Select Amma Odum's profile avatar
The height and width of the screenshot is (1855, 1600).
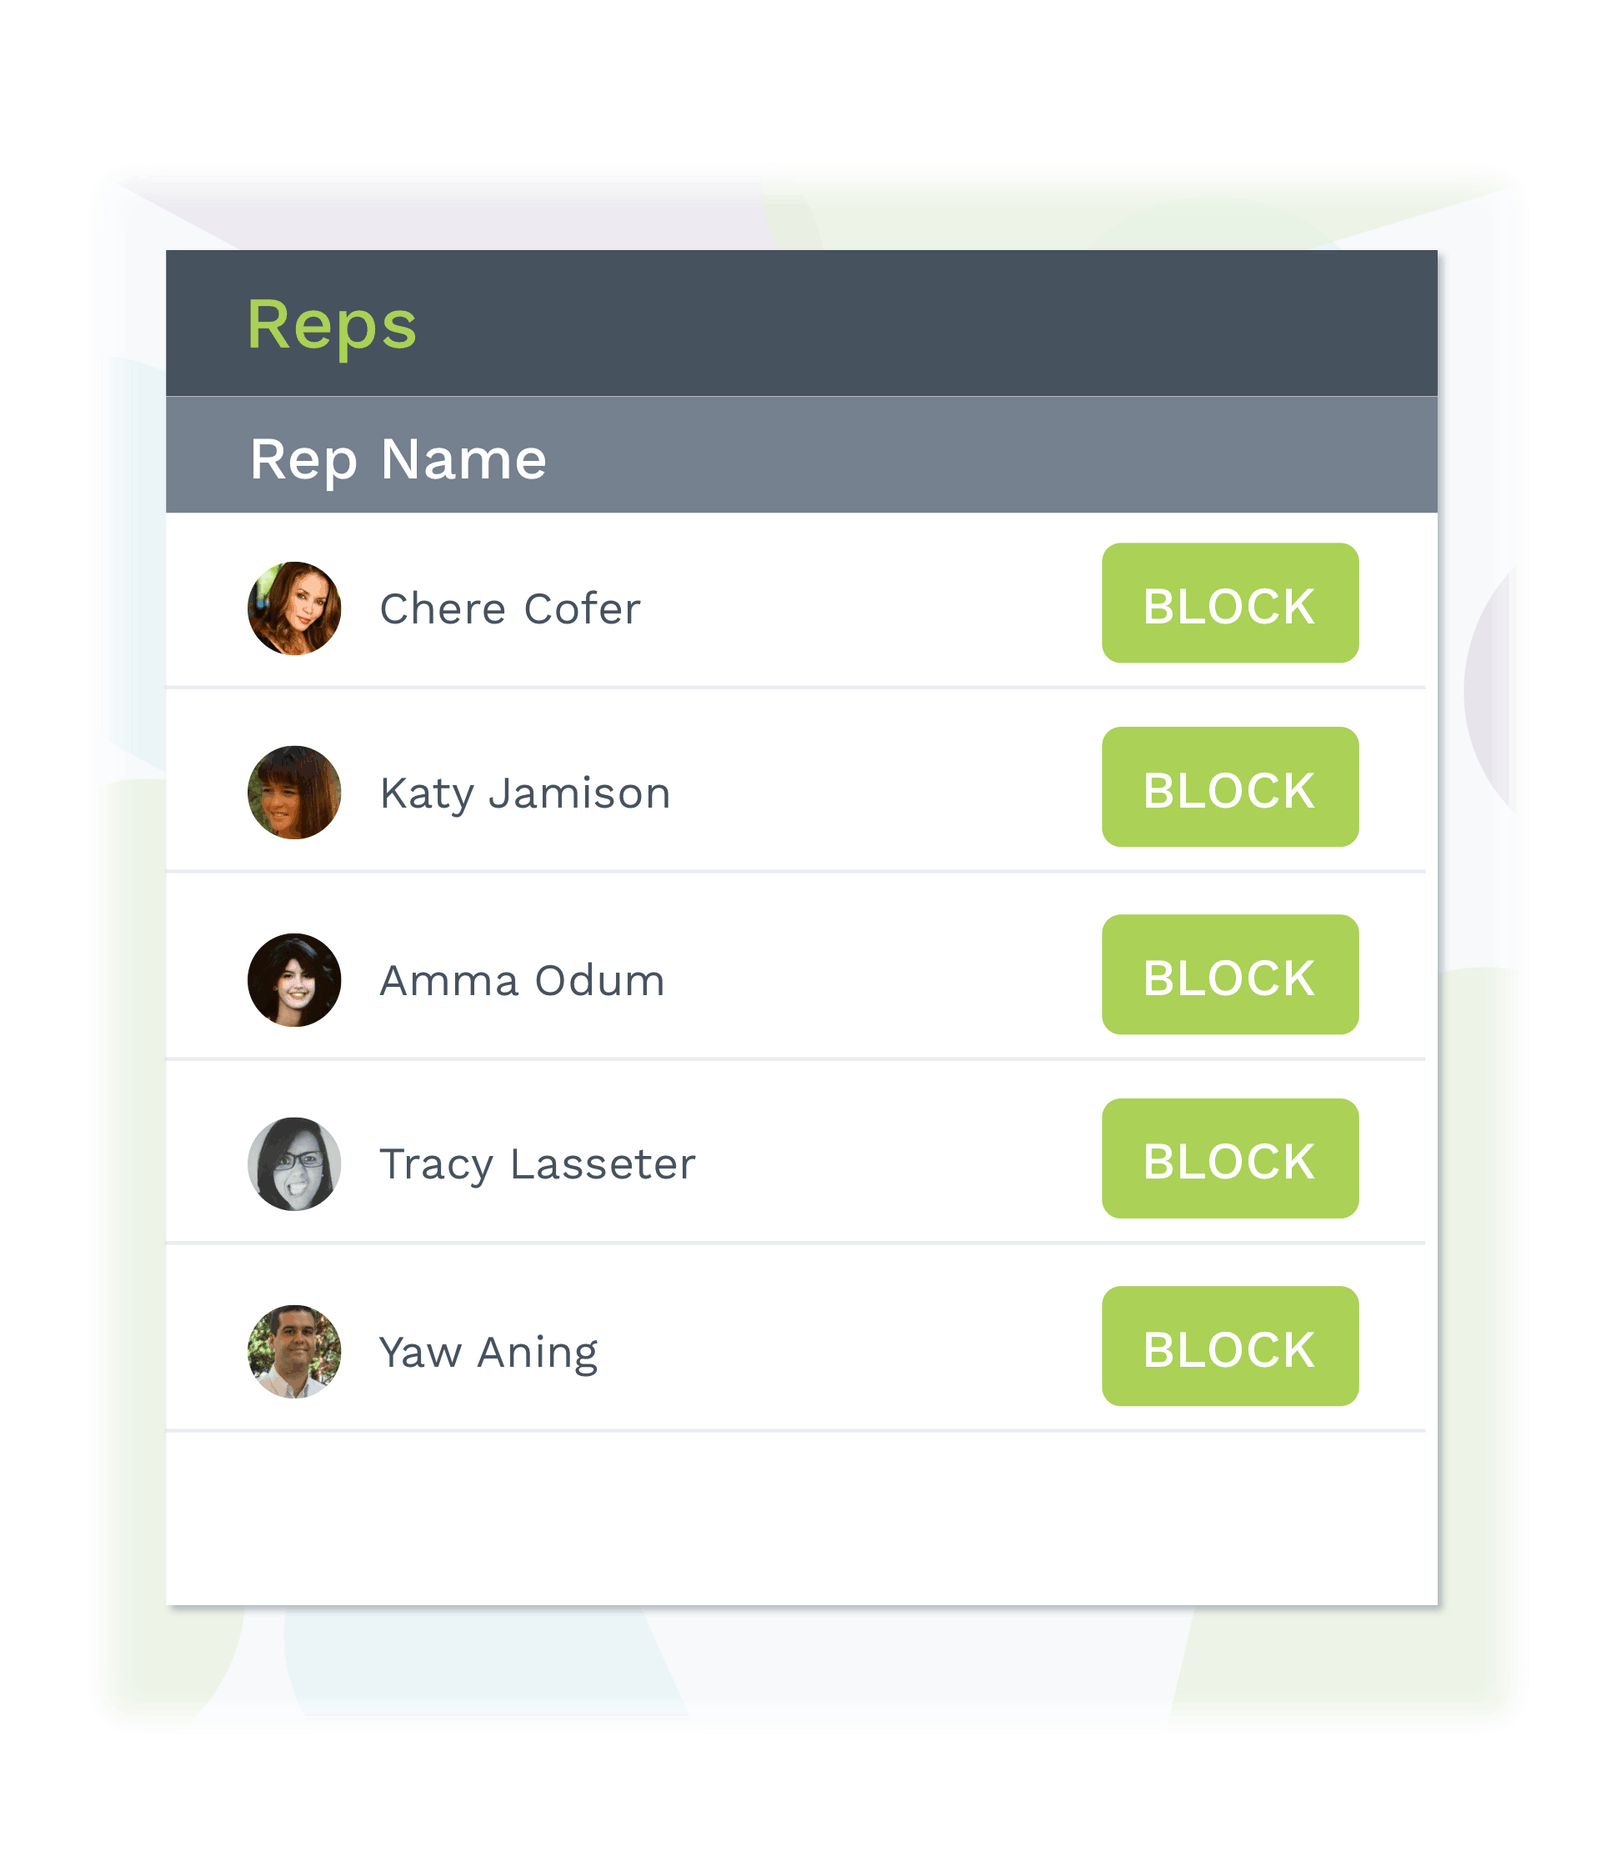pos(294,980)
